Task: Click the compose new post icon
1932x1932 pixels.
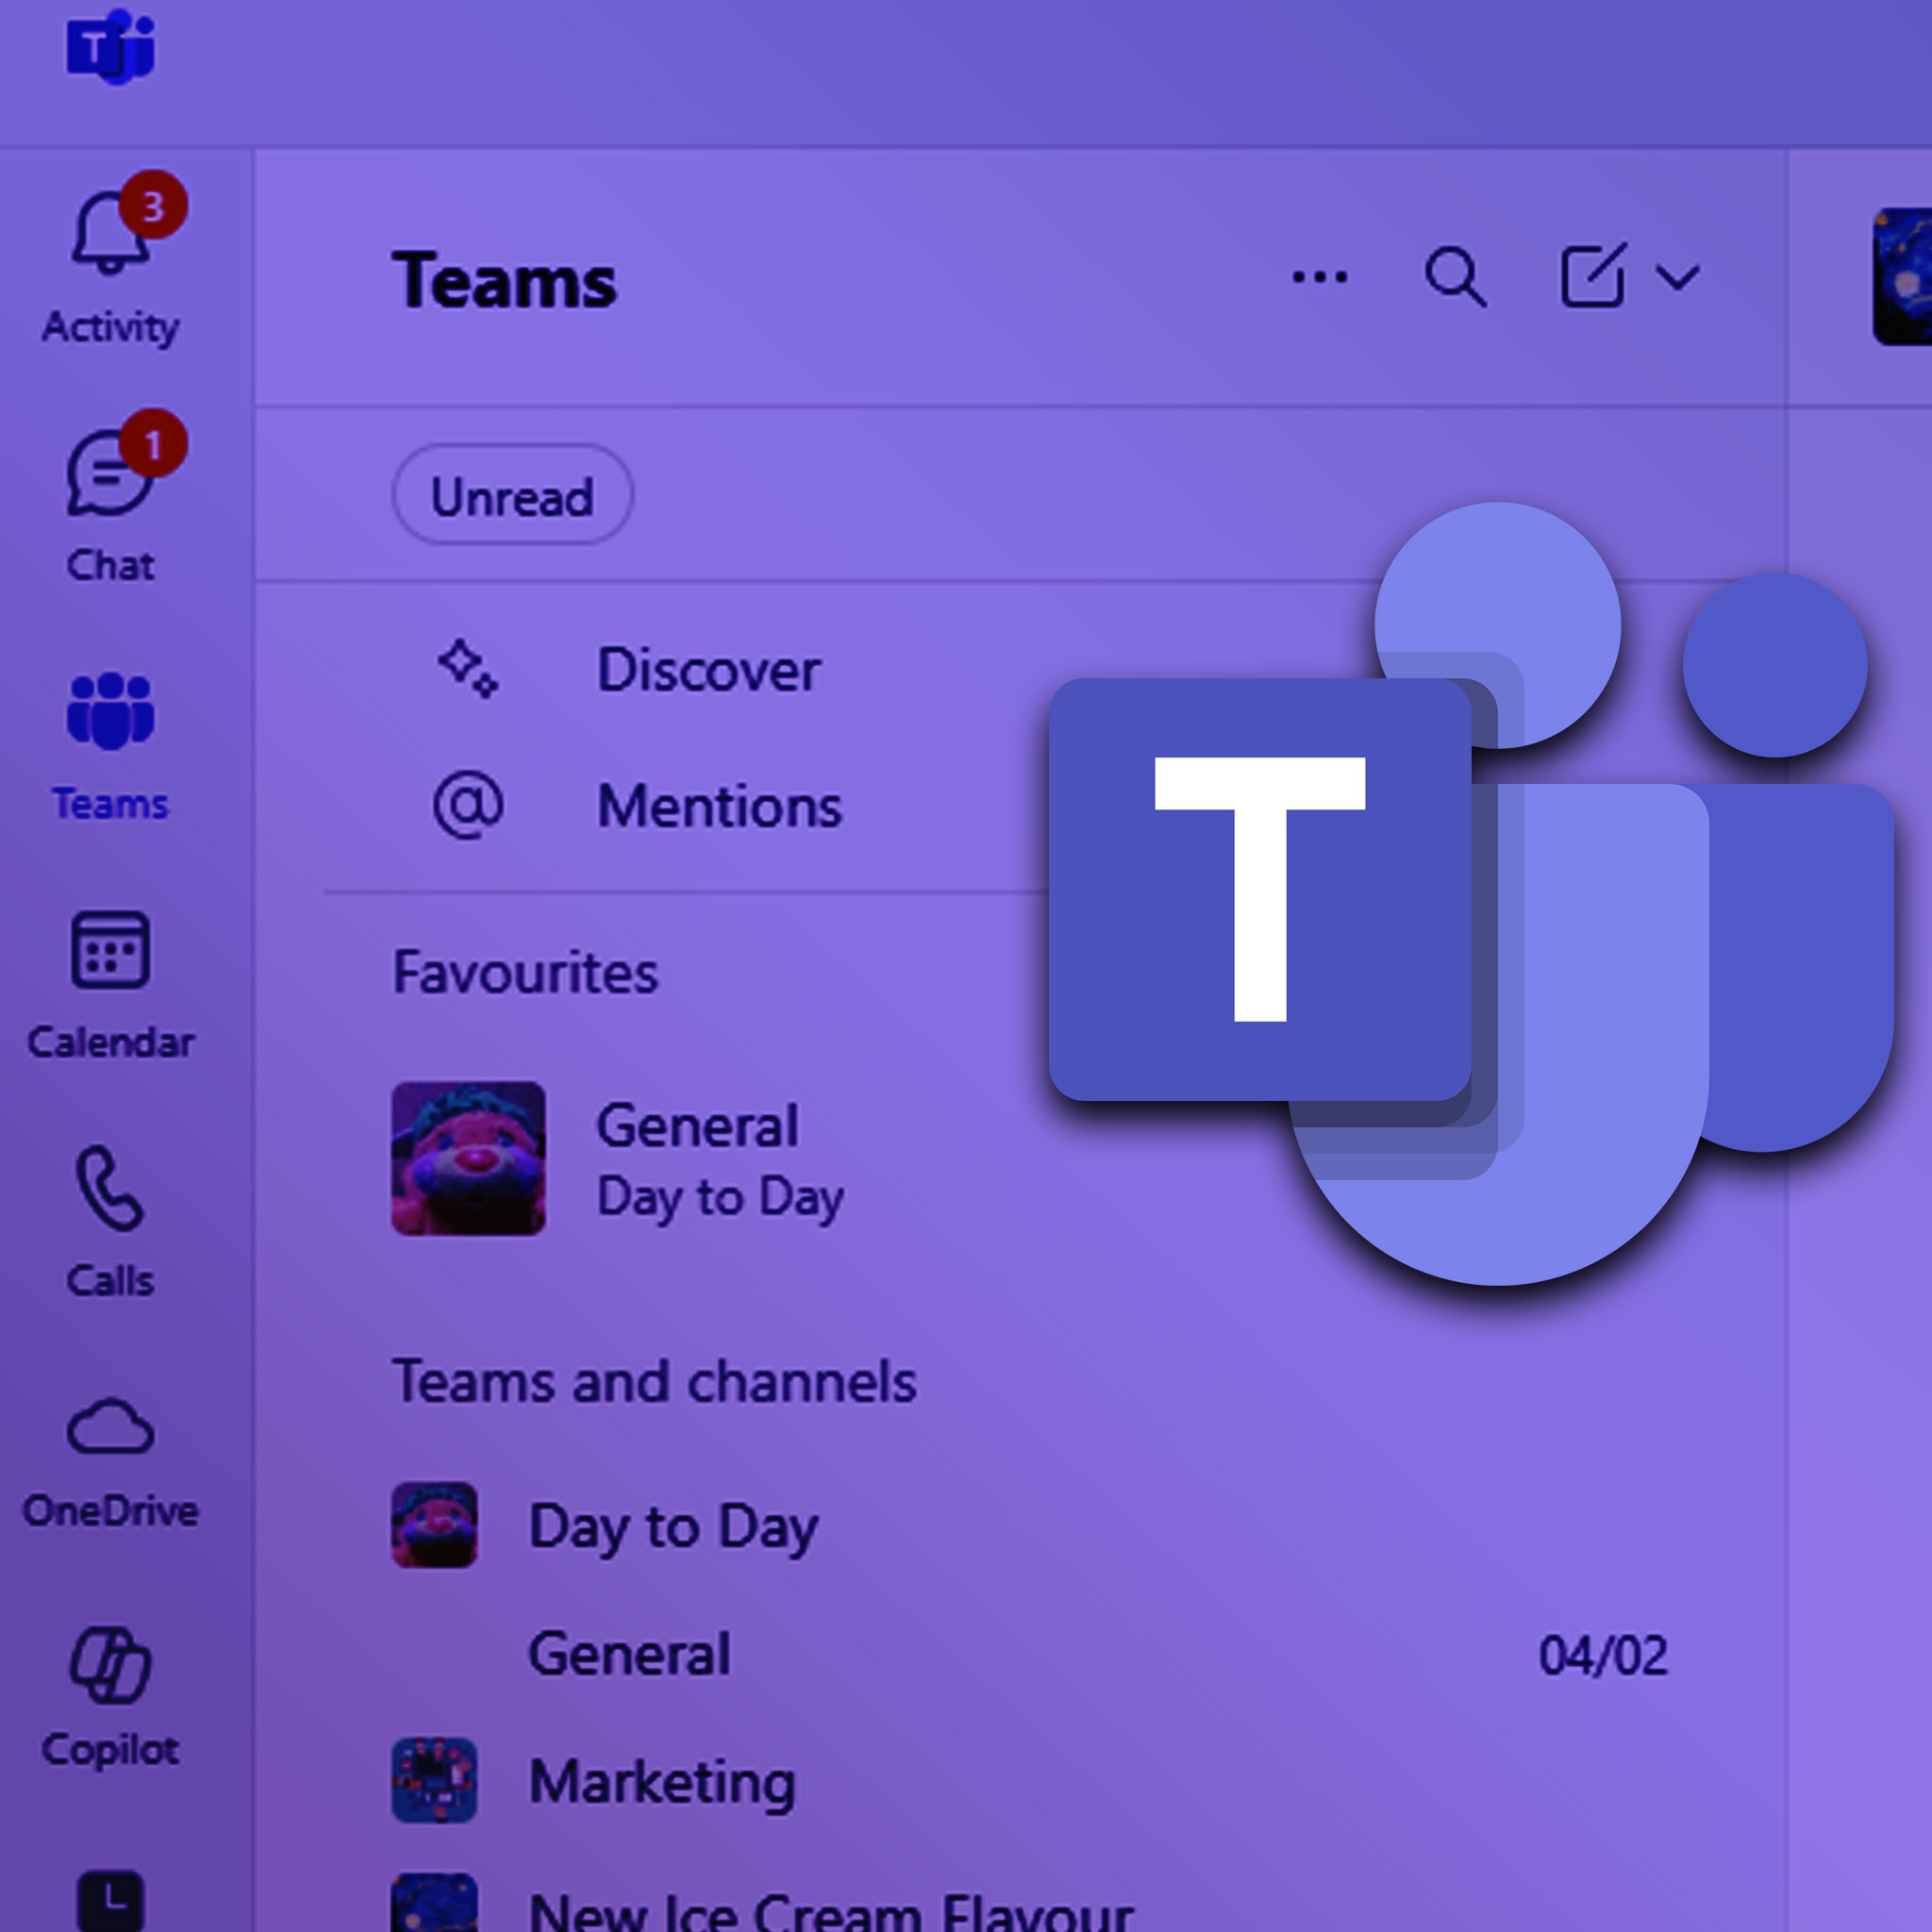Action: click(x=1594, y=275)
